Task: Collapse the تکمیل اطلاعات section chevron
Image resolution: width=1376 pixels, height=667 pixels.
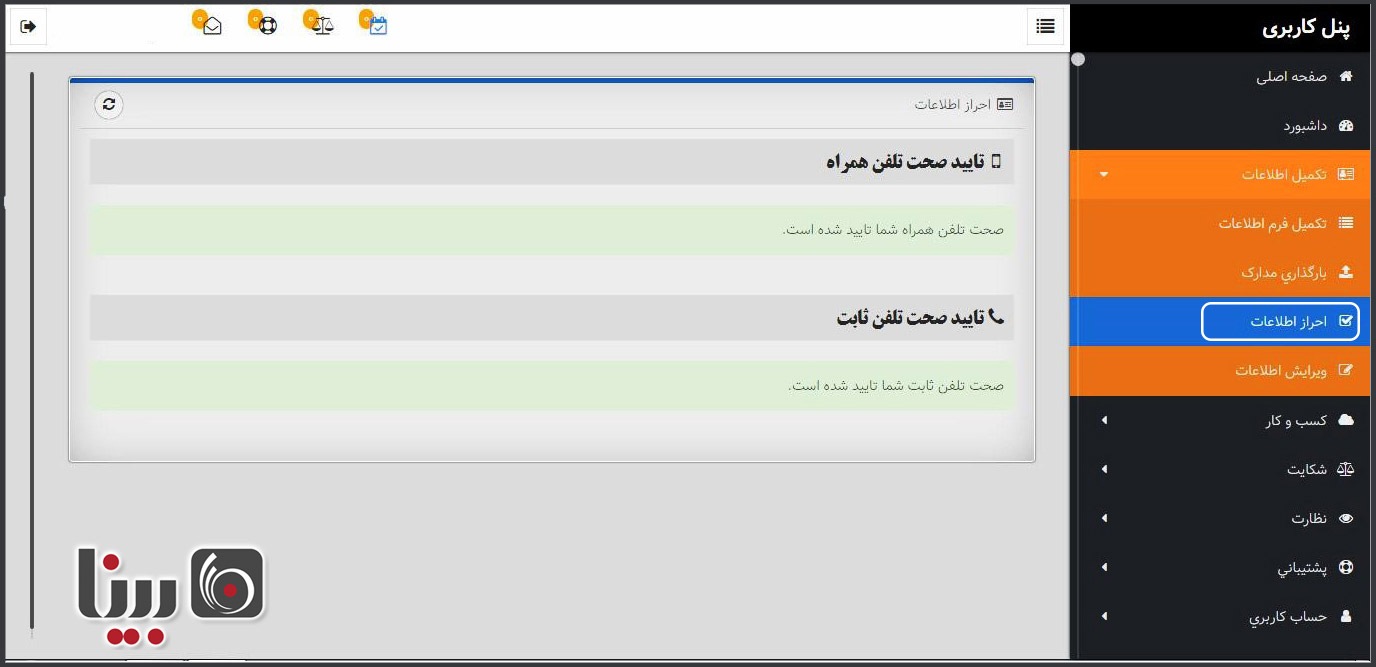Action: tap(1104, 173)
